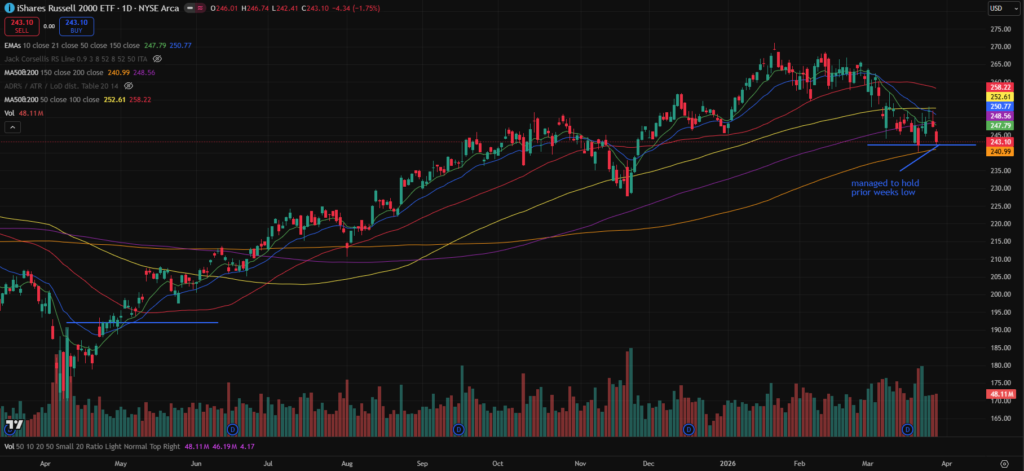
Task: Select the Vol indicator legend
Action: point(10,114)
